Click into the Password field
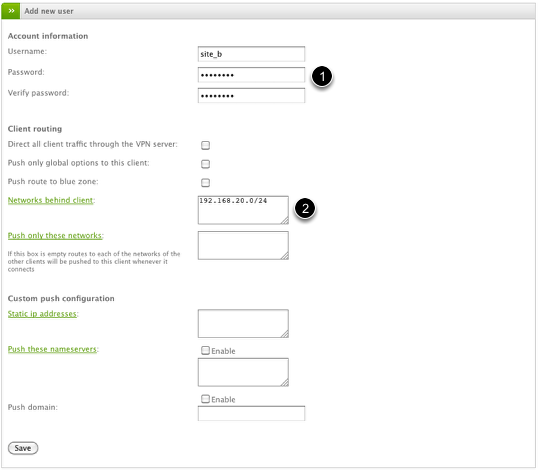Image resolution: width=540 pixels, height=473 pixels. pos(251,75)
